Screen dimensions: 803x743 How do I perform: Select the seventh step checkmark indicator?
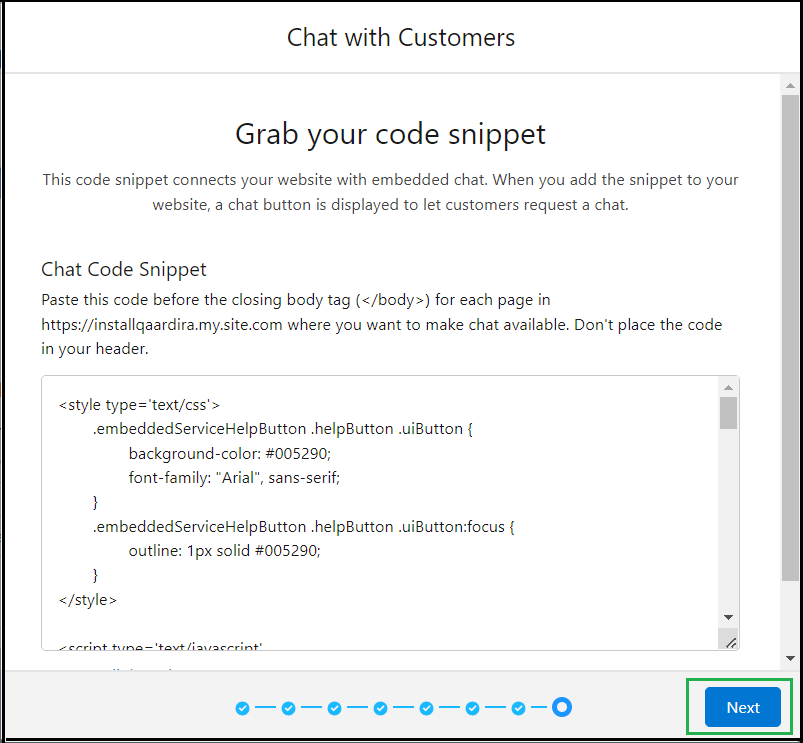click(517, 707)
